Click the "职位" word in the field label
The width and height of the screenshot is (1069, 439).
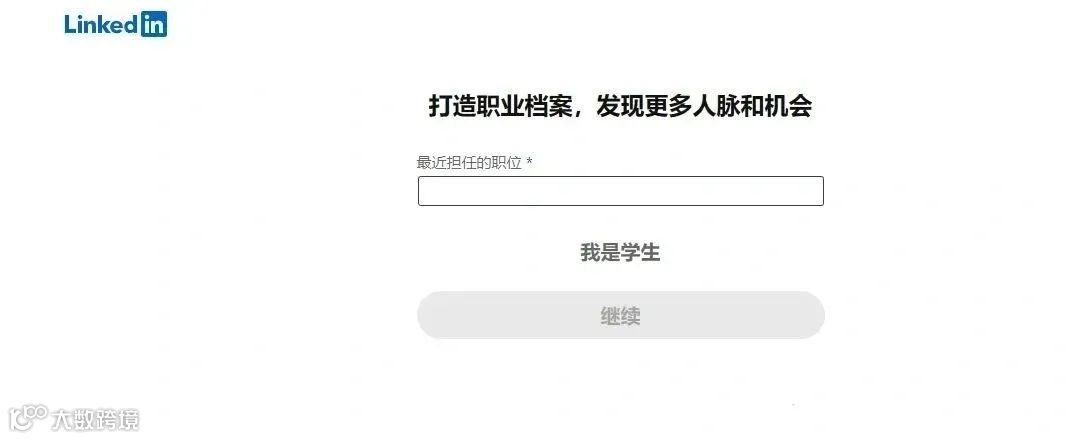pyautogui.click(x=509, y=163)
